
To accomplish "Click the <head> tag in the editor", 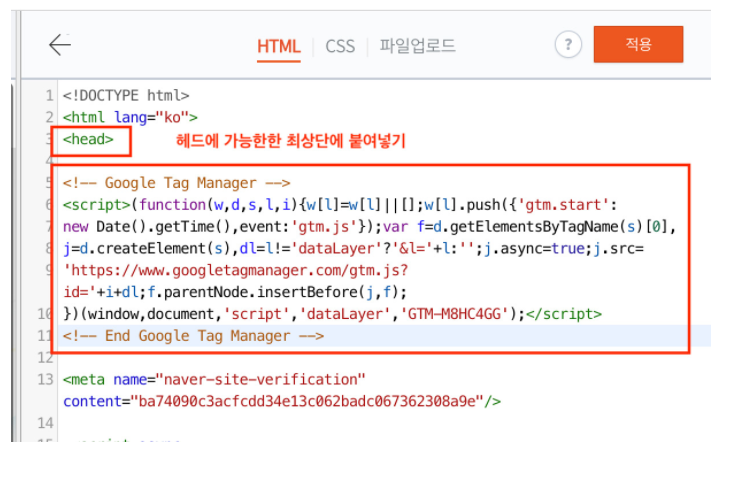I will click(x=88, y=139).
